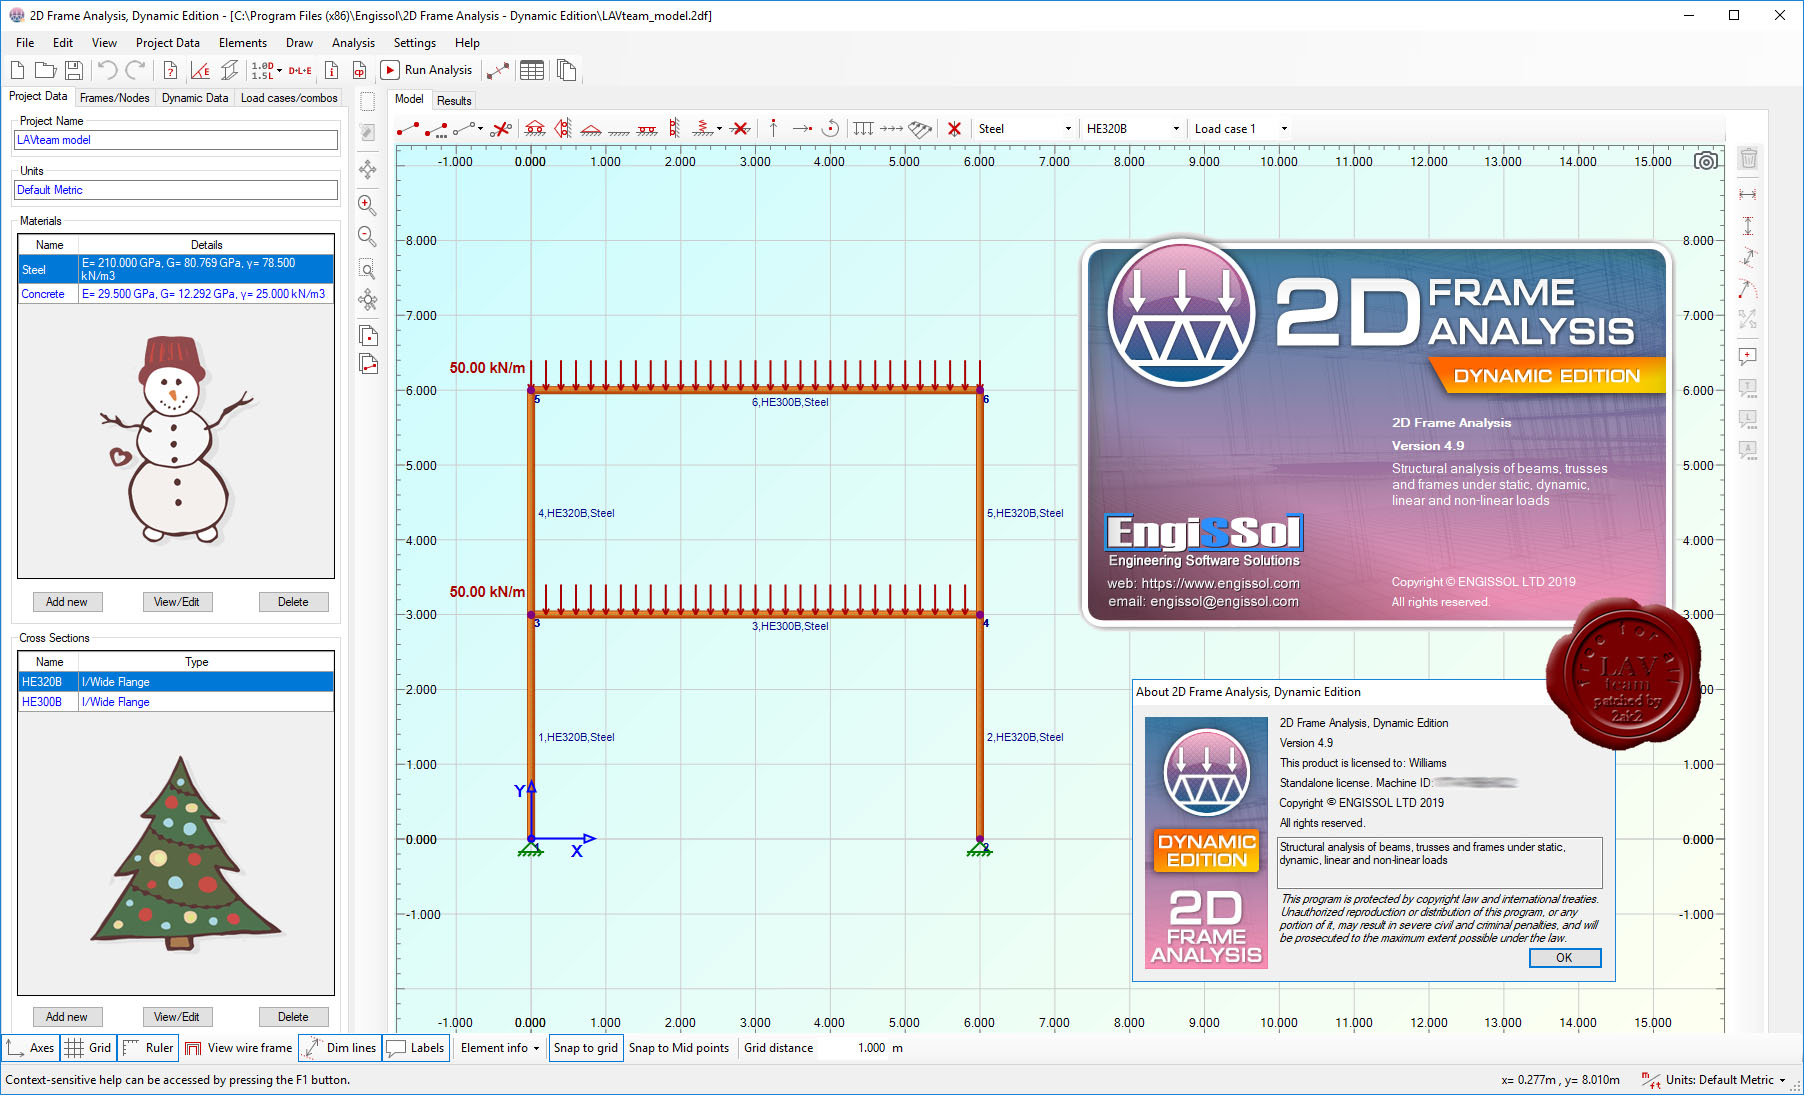Open the Settings menu
This screenshot has height=1095, width=1804.
pos(414,43)
